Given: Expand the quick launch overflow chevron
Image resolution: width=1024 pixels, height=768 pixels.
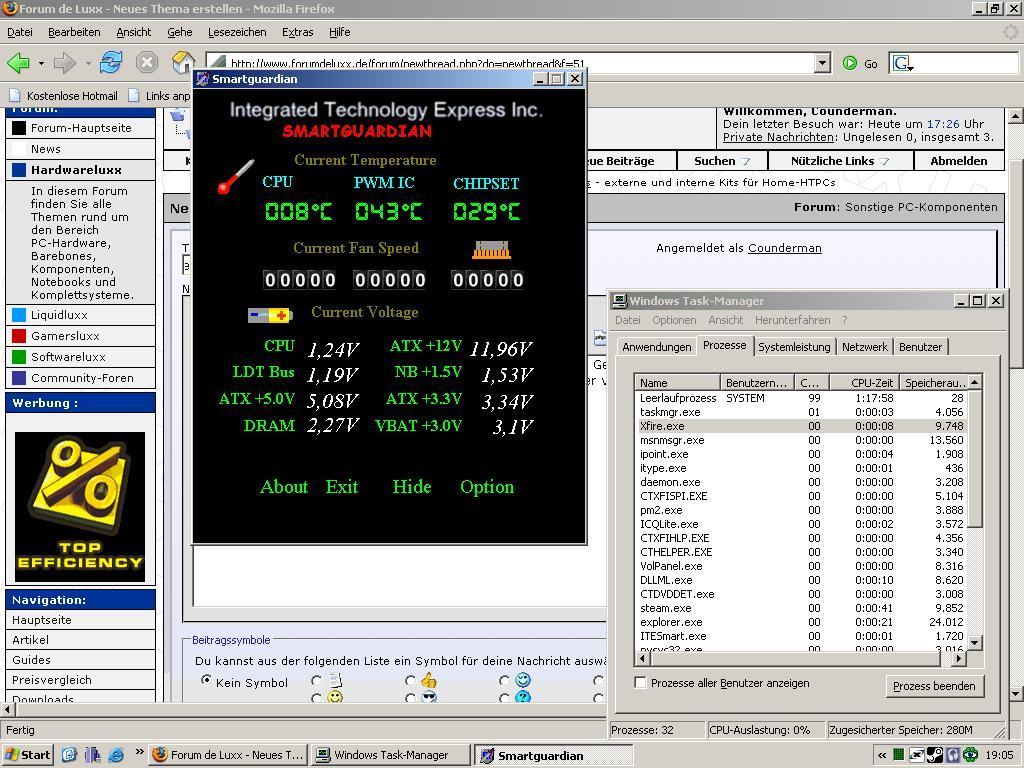Looking at the screenshot, I should pyautogui.click(x=139, y=752).
